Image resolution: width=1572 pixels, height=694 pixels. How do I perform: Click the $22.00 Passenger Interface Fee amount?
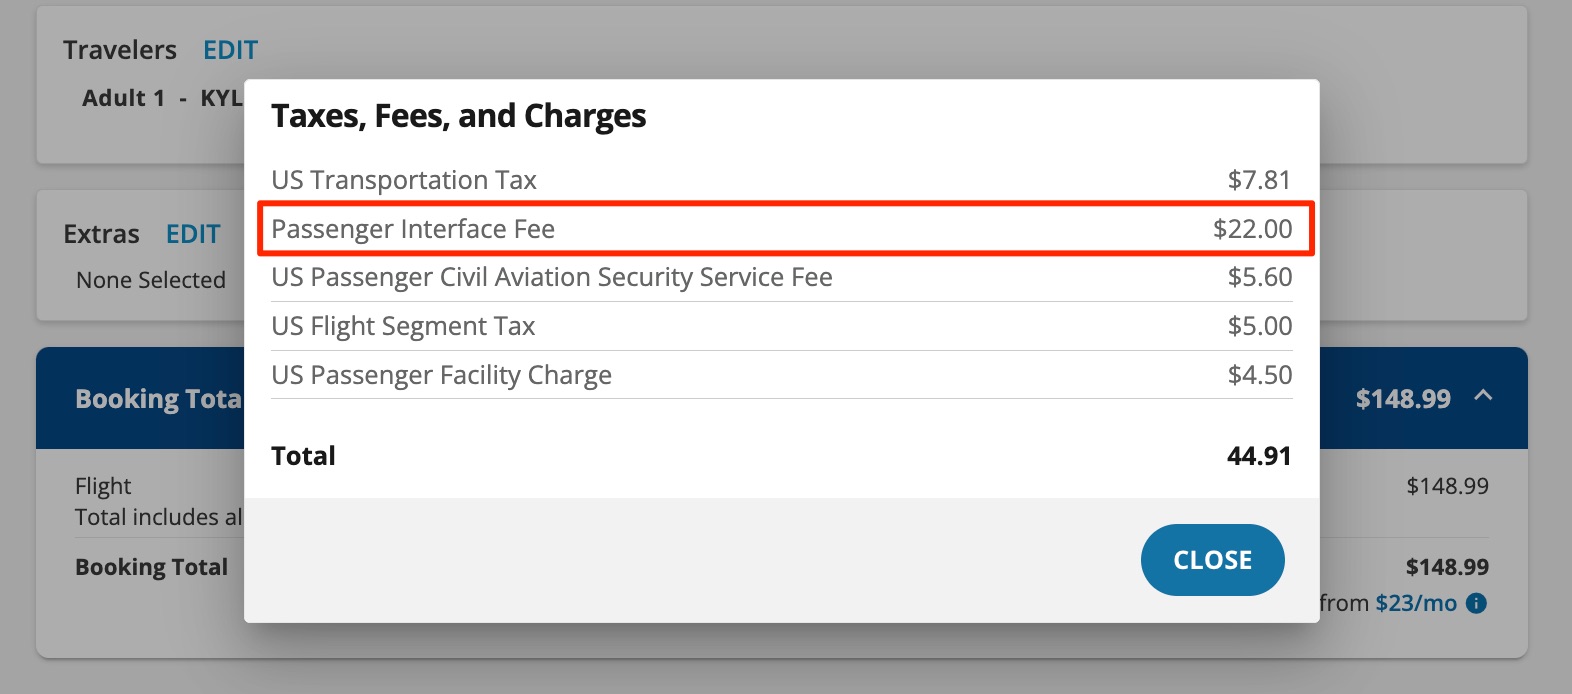click(1252, 229)
